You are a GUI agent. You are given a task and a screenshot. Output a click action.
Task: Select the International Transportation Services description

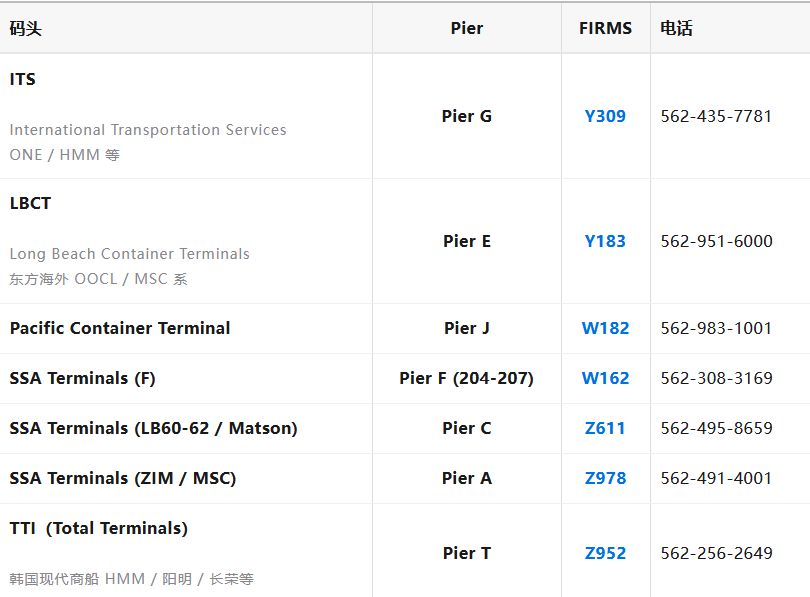[148, 130]
